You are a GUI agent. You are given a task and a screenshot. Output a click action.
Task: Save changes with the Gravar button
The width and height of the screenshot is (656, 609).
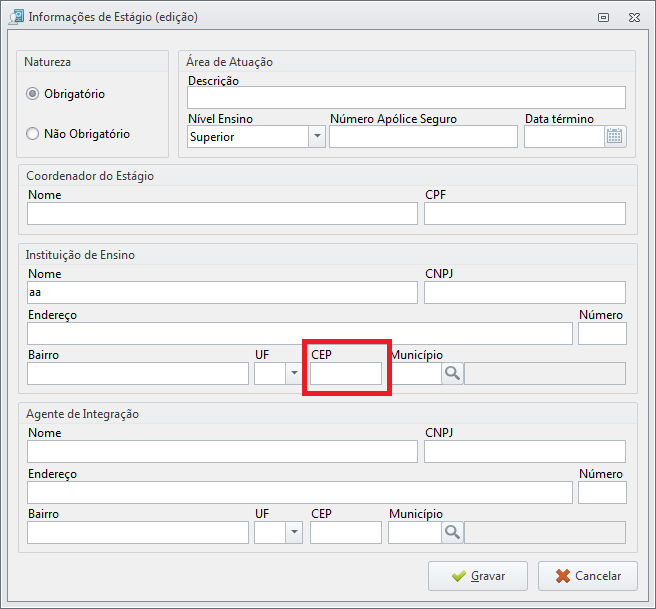coord(478,576)
